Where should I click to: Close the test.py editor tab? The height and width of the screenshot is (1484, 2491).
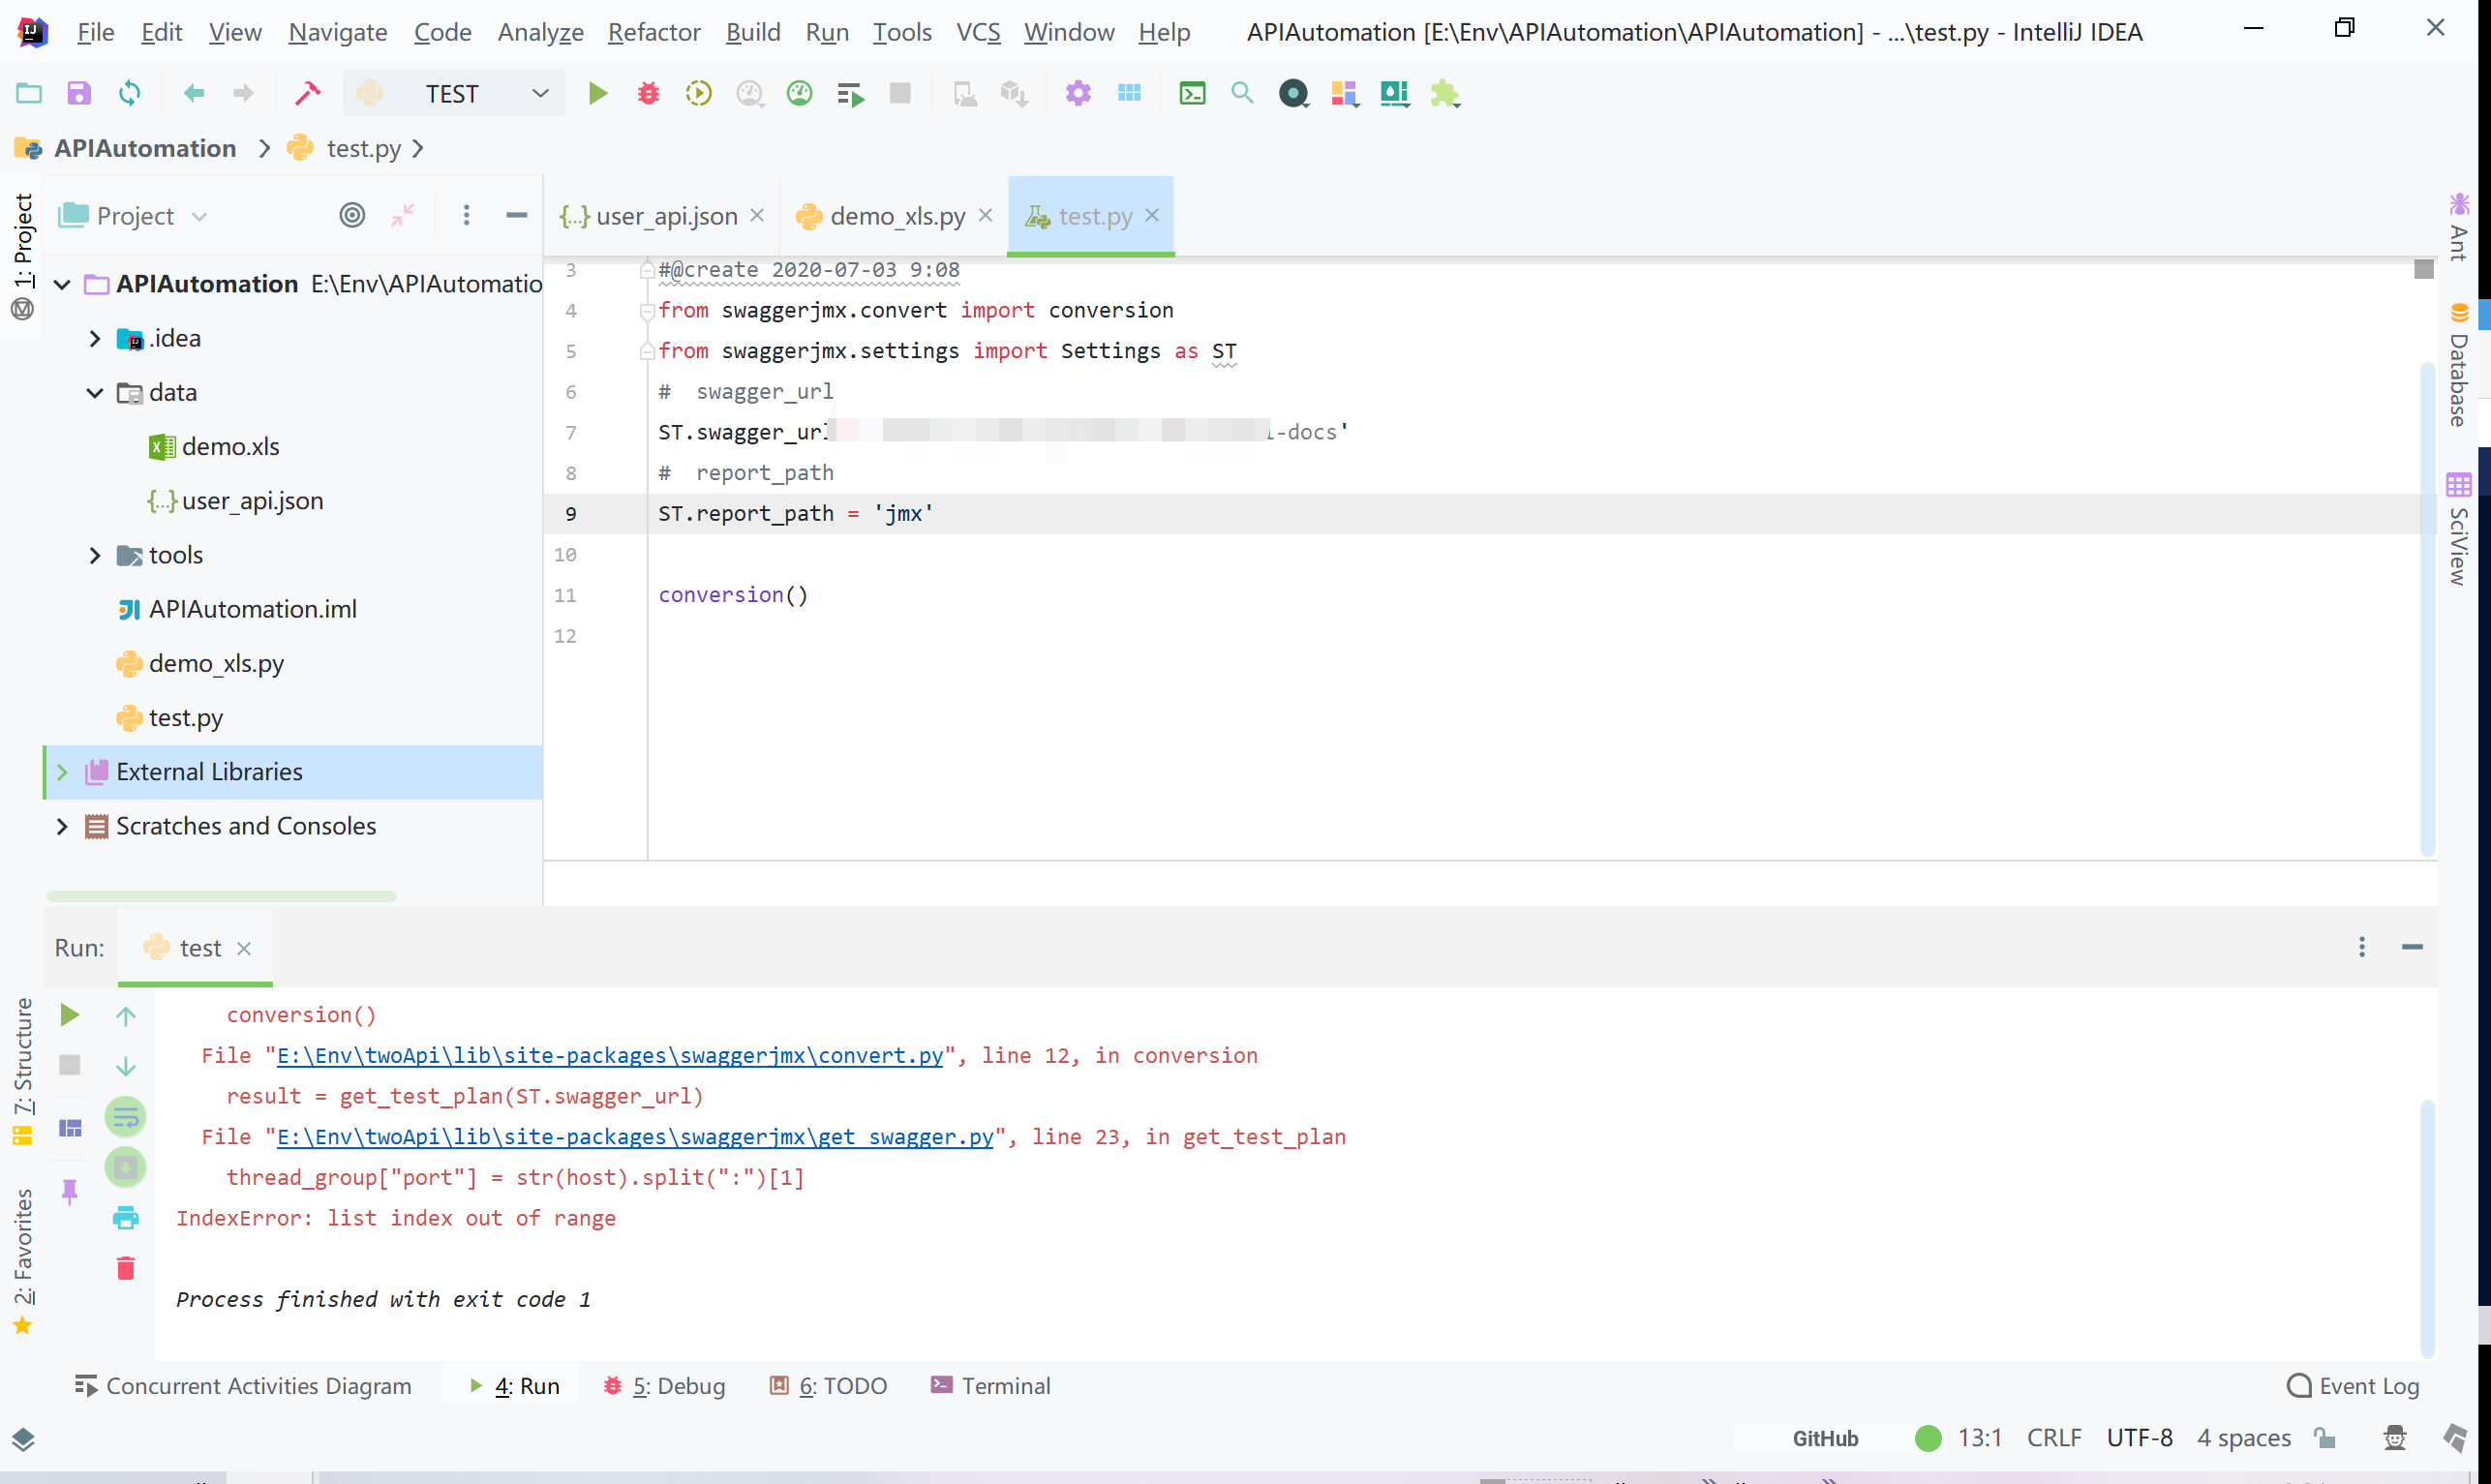[x=1152, y=215]
